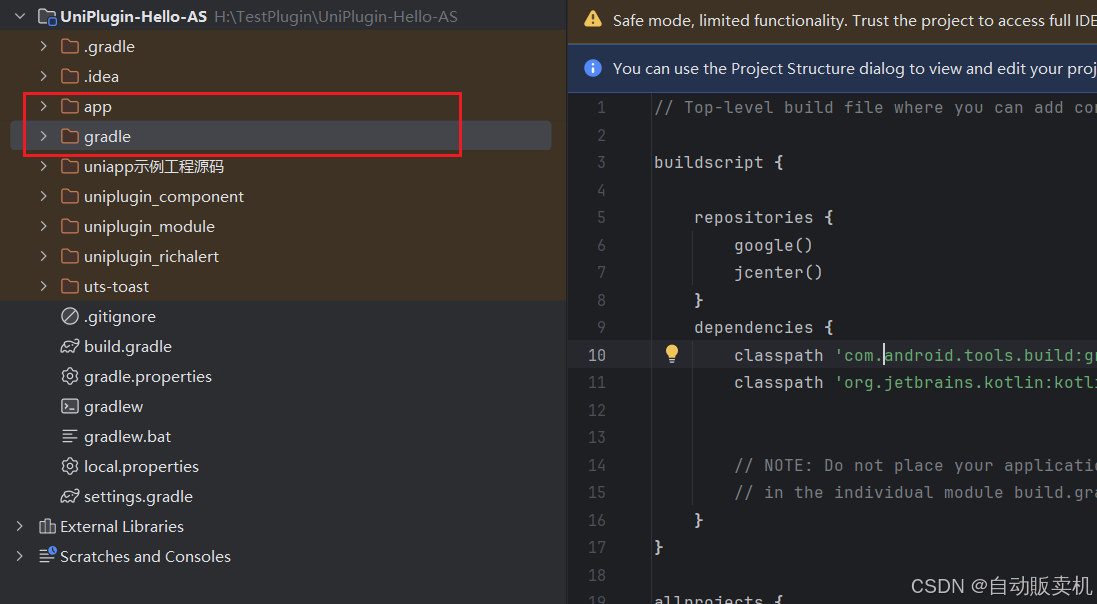Screen dimensions: 1097x604
Task: Click the .gitignore ignore-file icon
Action: (x=69, y=316)
